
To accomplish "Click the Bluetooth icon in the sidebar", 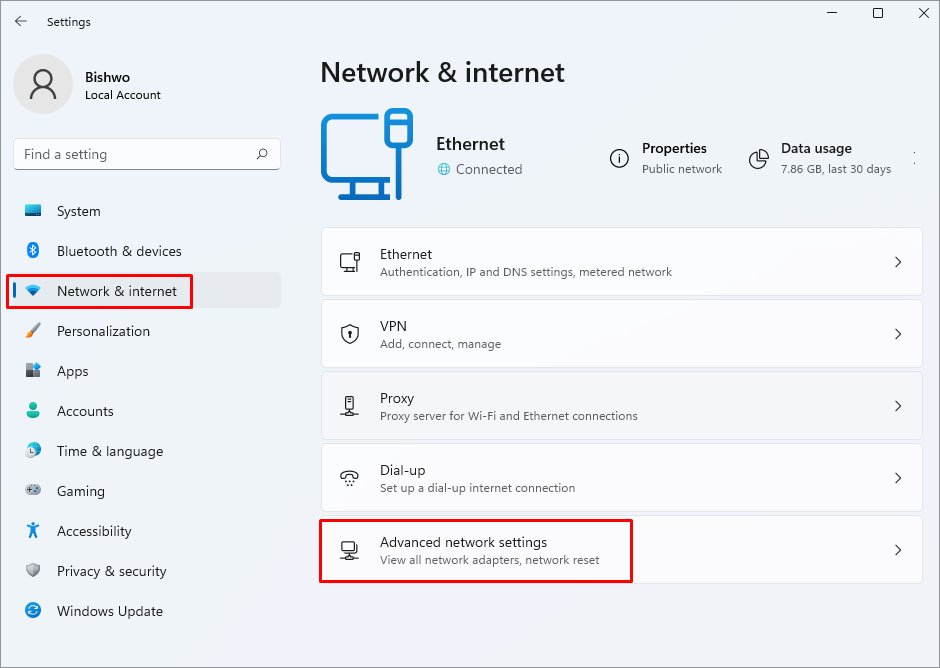I will [x=33, y=251].
